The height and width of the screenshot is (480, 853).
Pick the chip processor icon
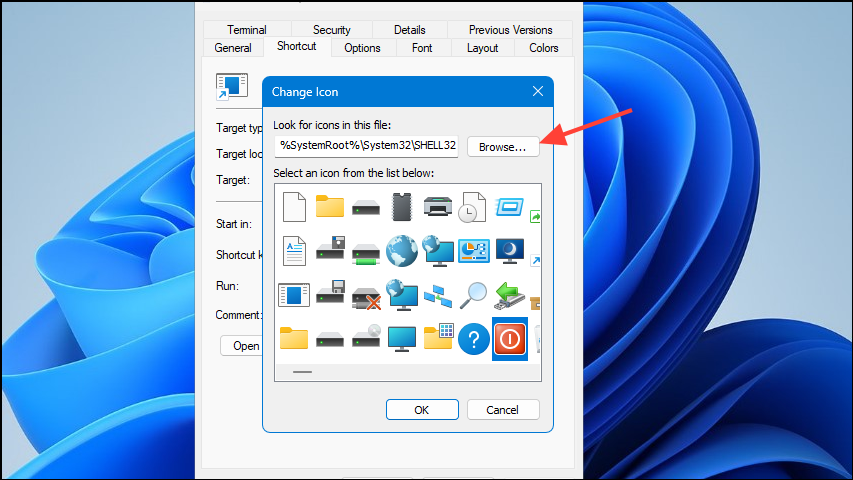(x=402, y=207)
